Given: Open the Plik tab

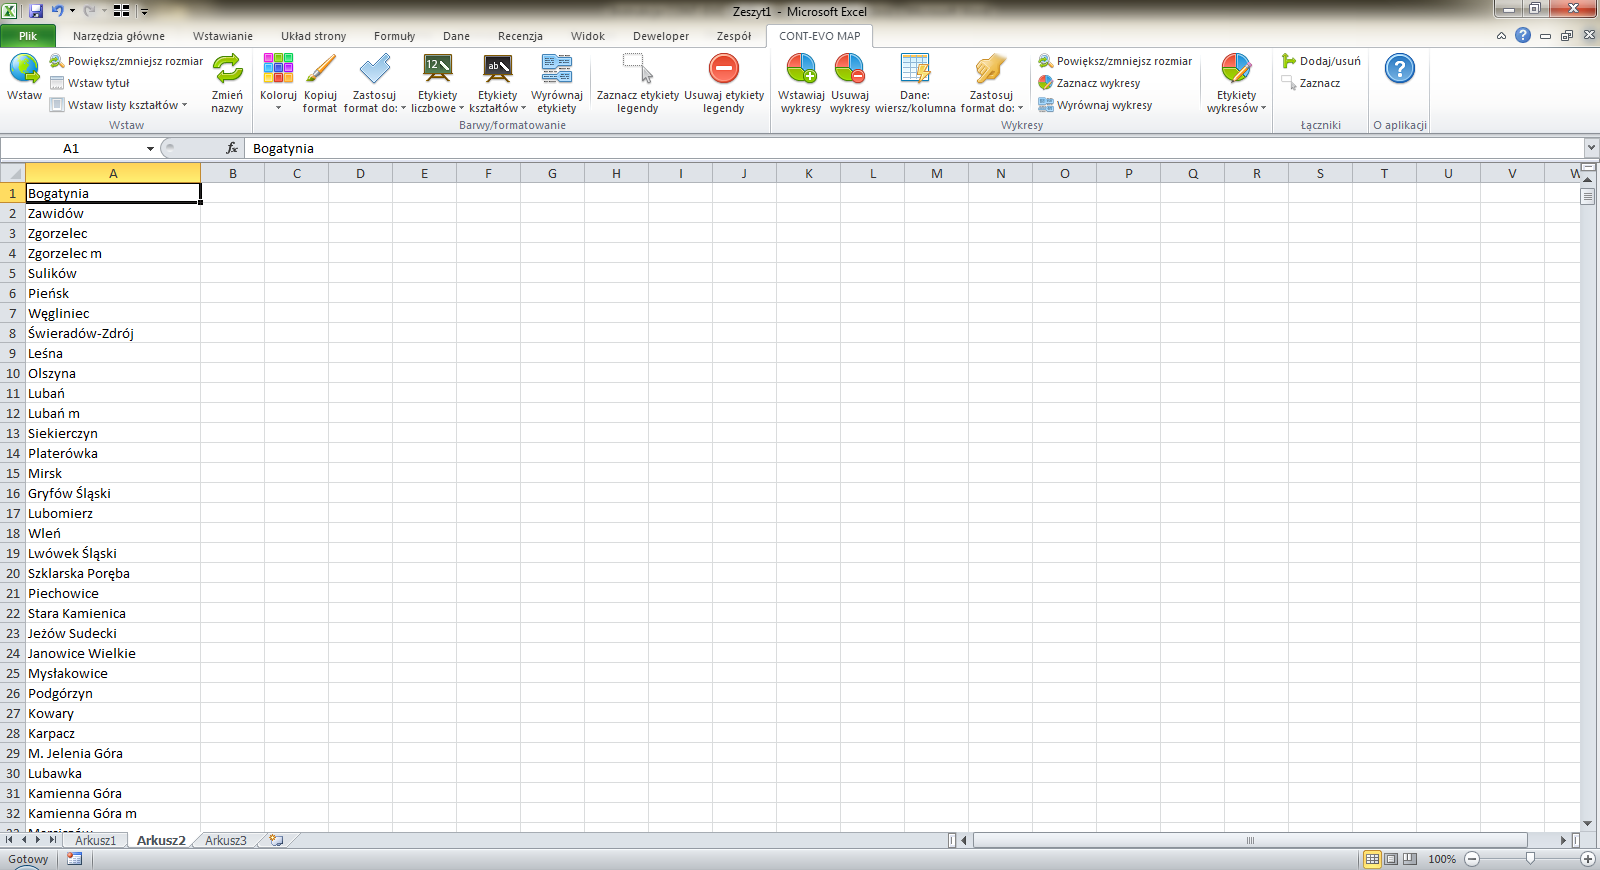Looking at the screenshot, I should pyautogui.click(x=28, y=36).
